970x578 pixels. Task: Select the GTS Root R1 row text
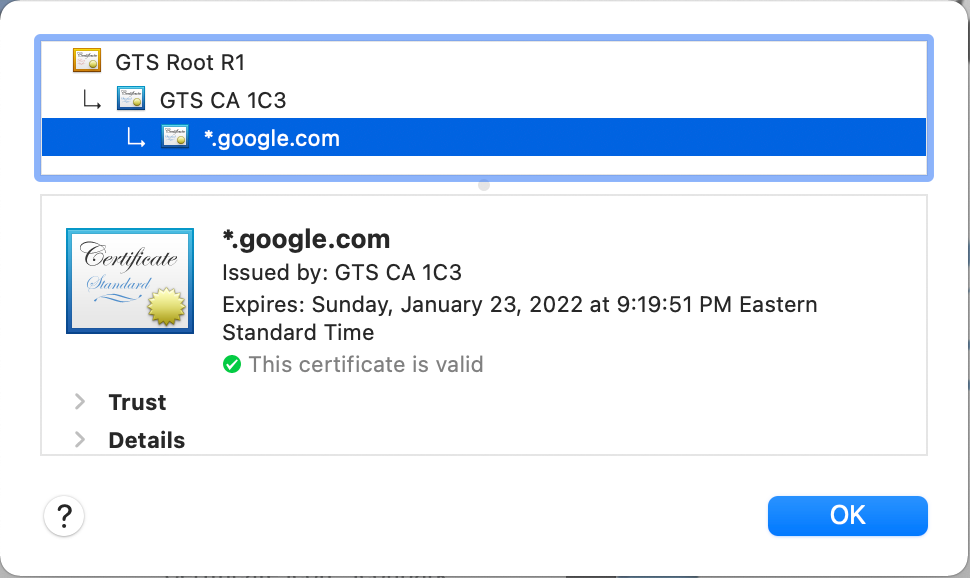click(x=180, y=62)
